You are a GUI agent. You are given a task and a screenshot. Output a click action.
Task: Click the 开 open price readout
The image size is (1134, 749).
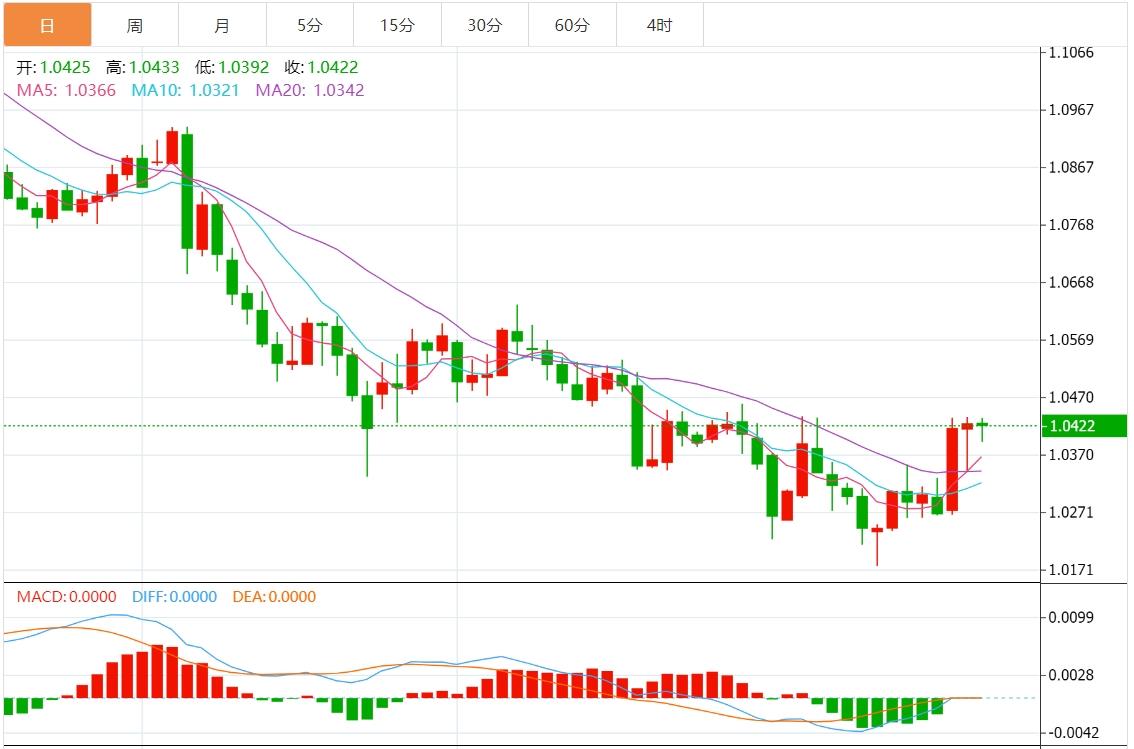tap(53, 68)
